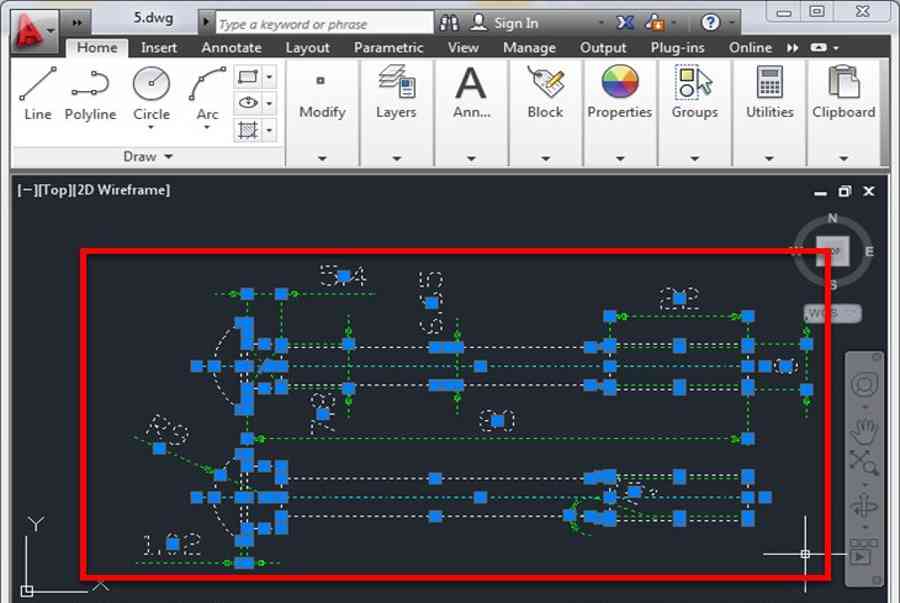Open the WCS coordinate system dropdown
900x603 pixels.
tap(830, 314)
